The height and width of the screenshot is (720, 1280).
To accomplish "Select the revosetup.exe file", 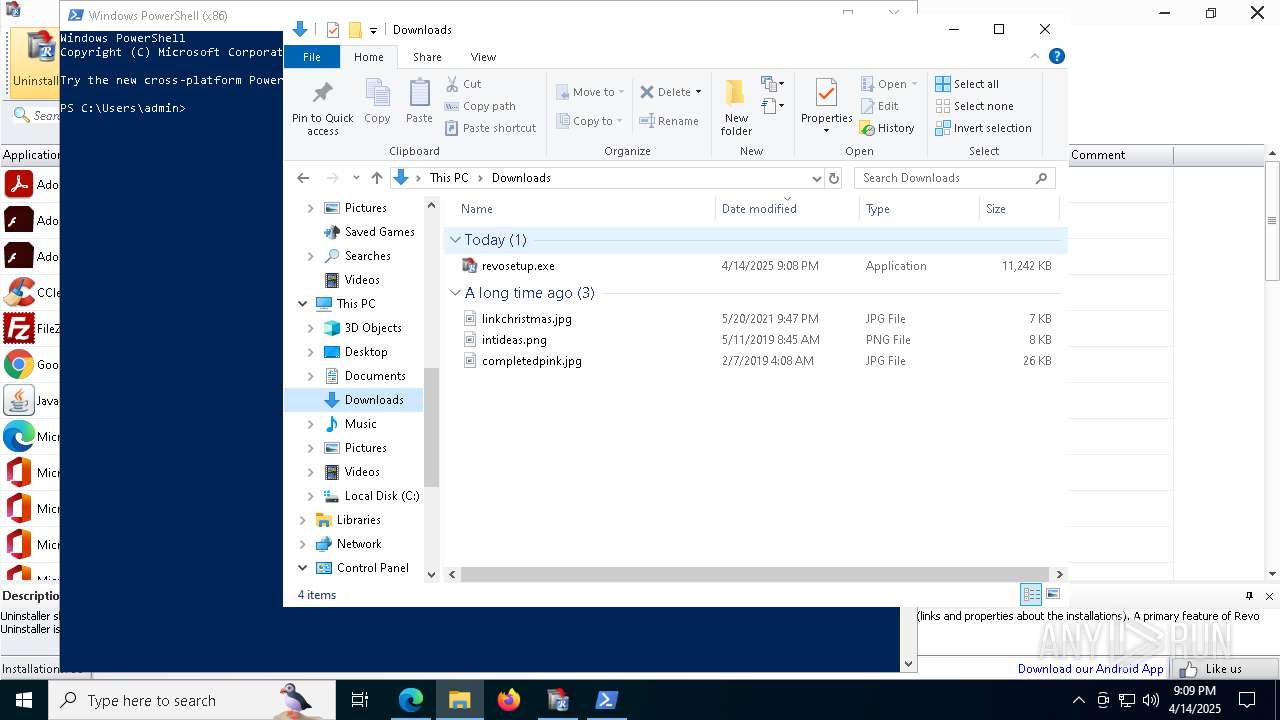I will pyautogui.click(x=518, y=266).
